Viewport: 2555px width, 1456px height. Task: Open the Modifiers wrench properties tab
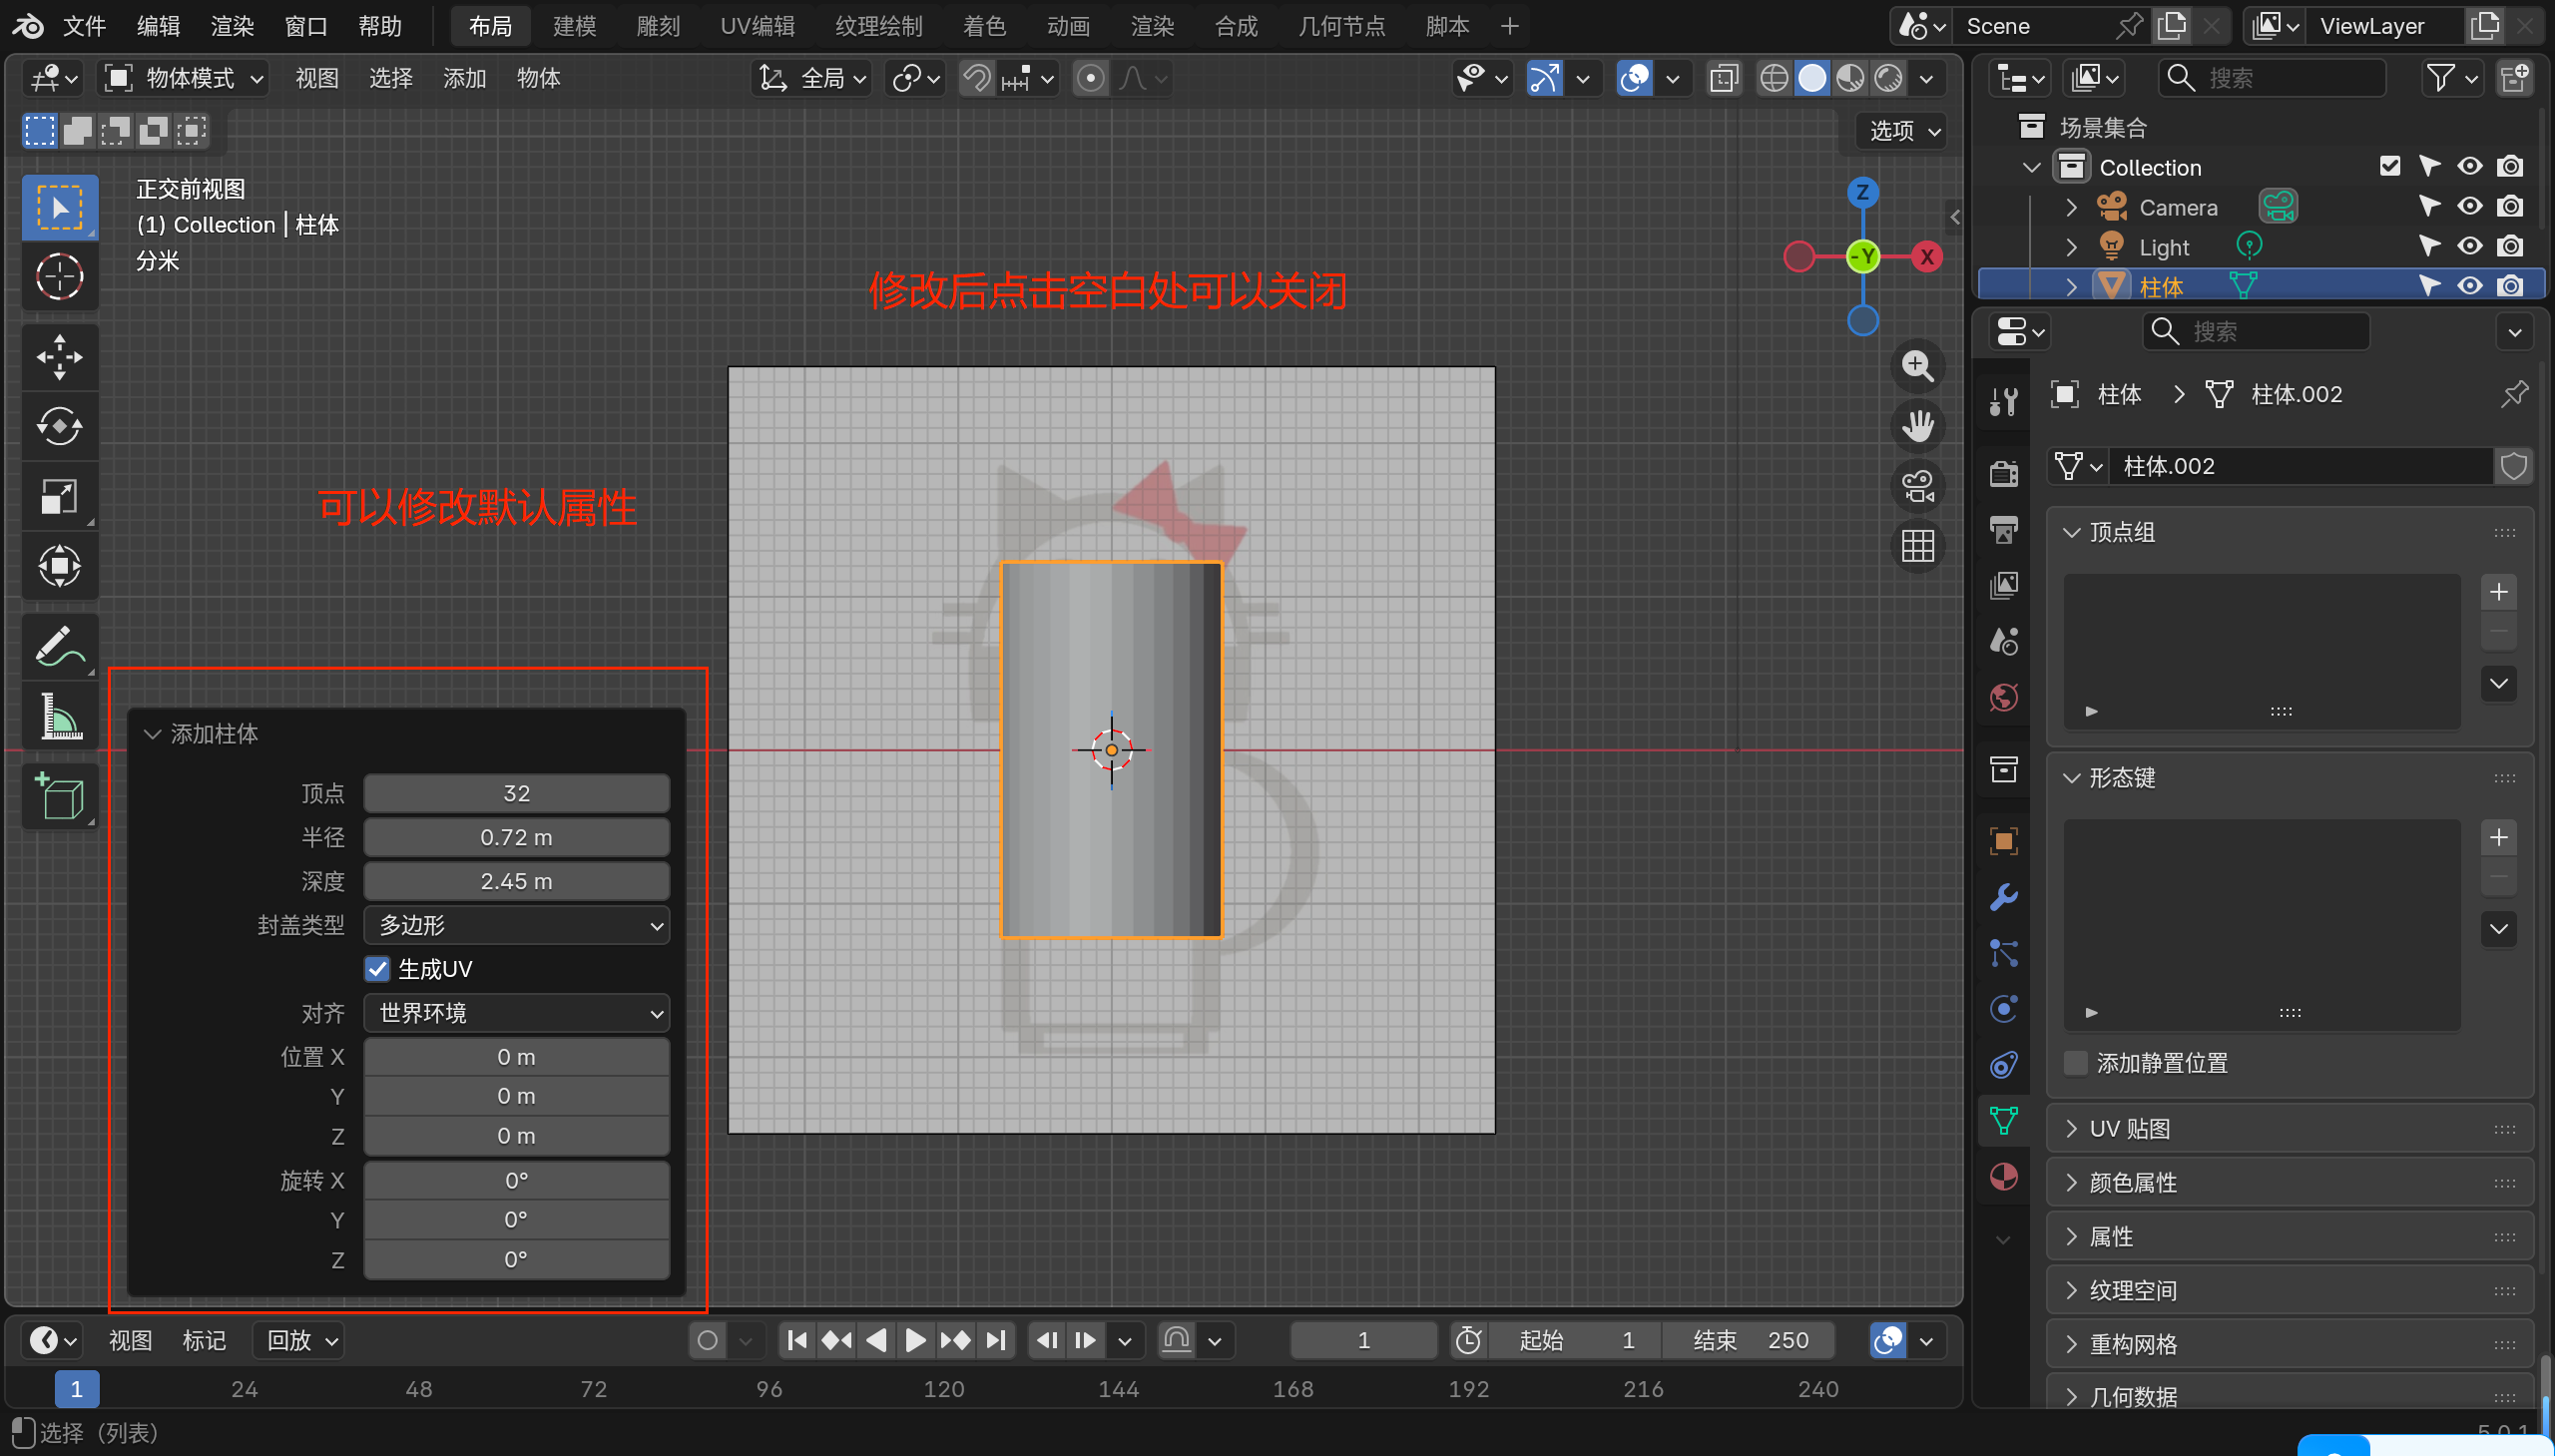(x=2003, y=897)
